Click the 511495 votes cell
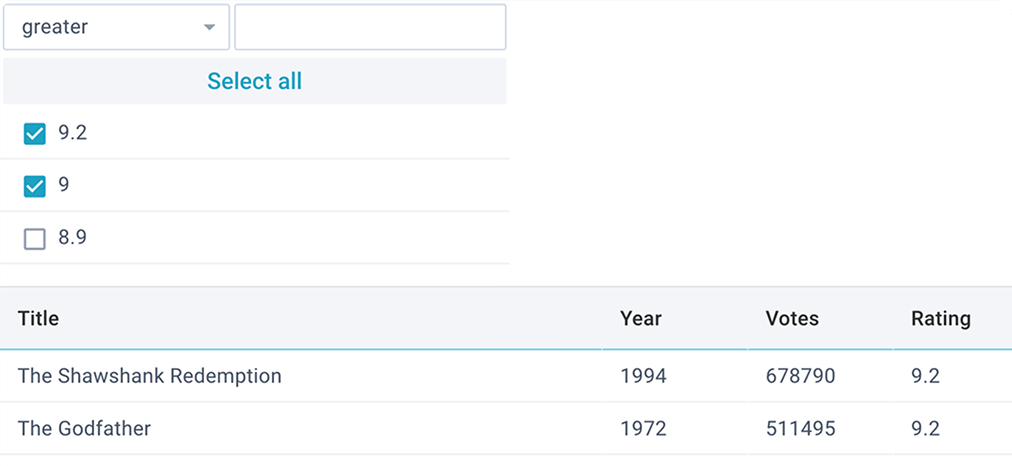The width and height of the screenshot is (1012, 466). pos(800,429)
